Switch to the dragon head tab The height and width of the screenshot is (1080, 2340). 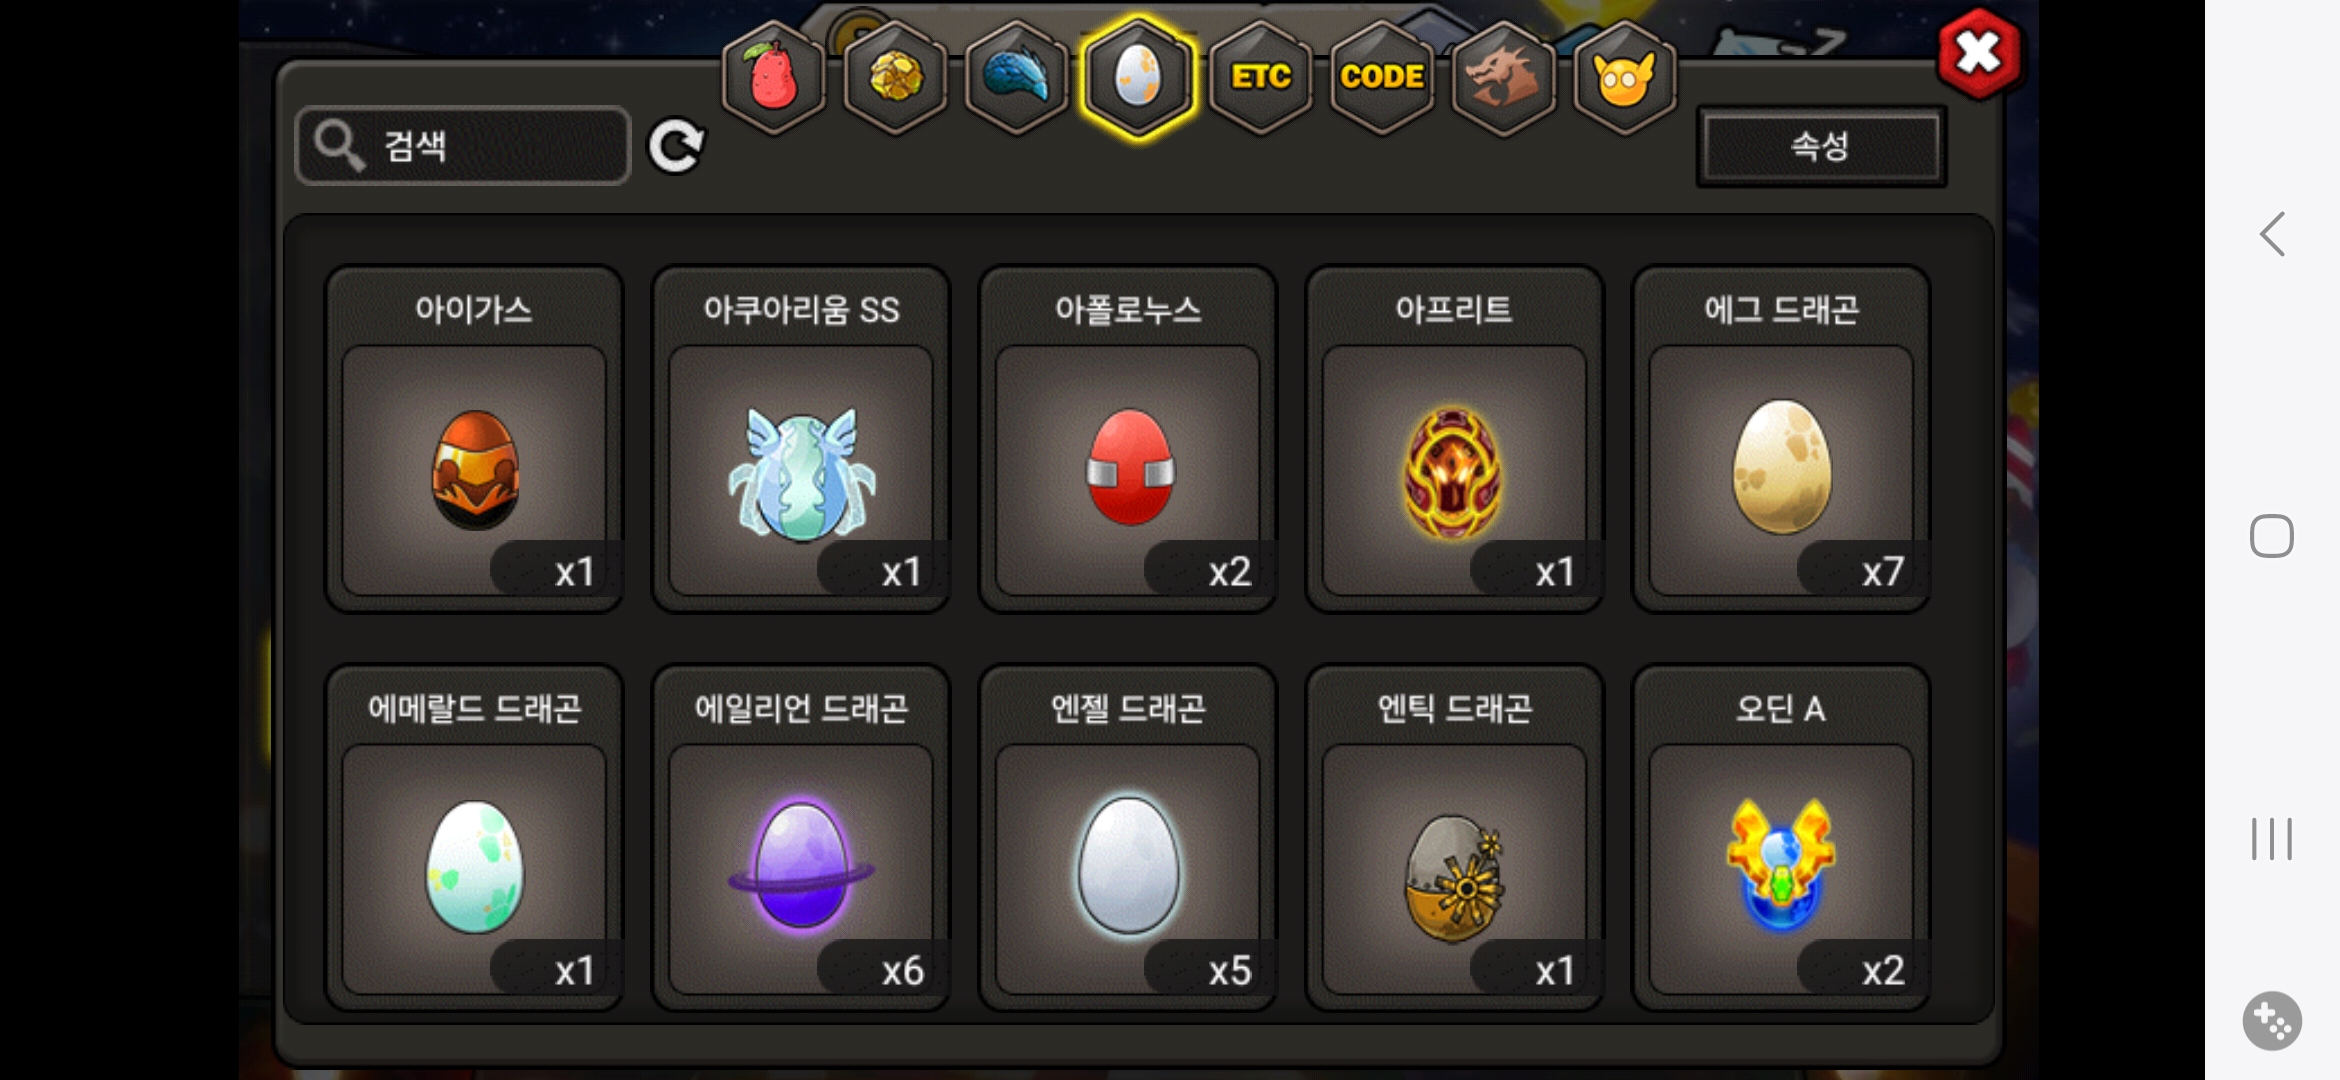(1503, 77)
